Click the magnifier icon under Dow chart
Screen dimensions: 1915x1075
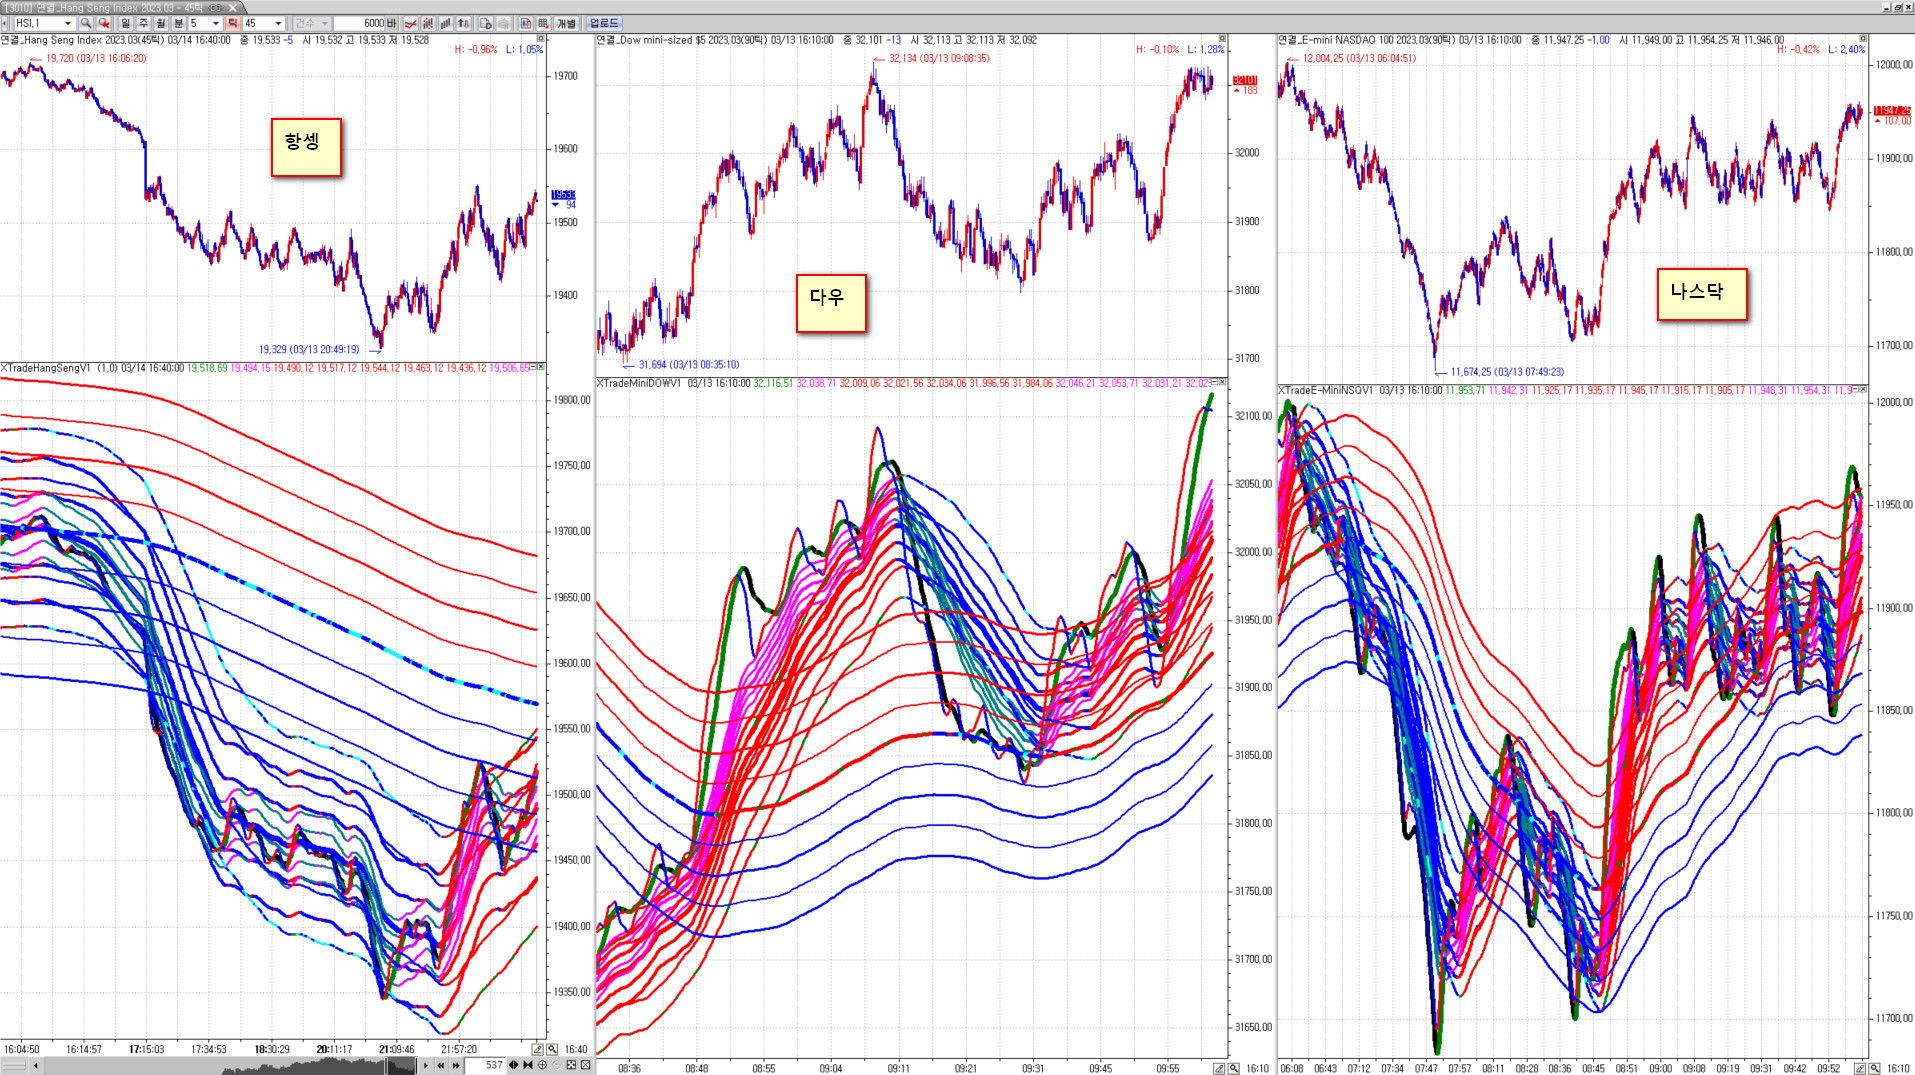point(1234,1069)
